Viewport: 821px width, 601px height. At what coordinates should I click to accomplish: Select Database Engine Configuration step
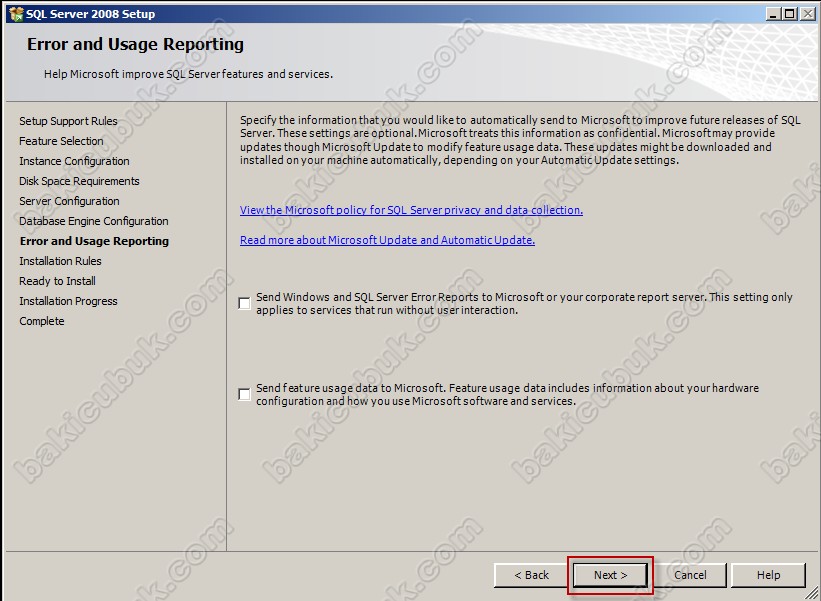tap(94, 221)
